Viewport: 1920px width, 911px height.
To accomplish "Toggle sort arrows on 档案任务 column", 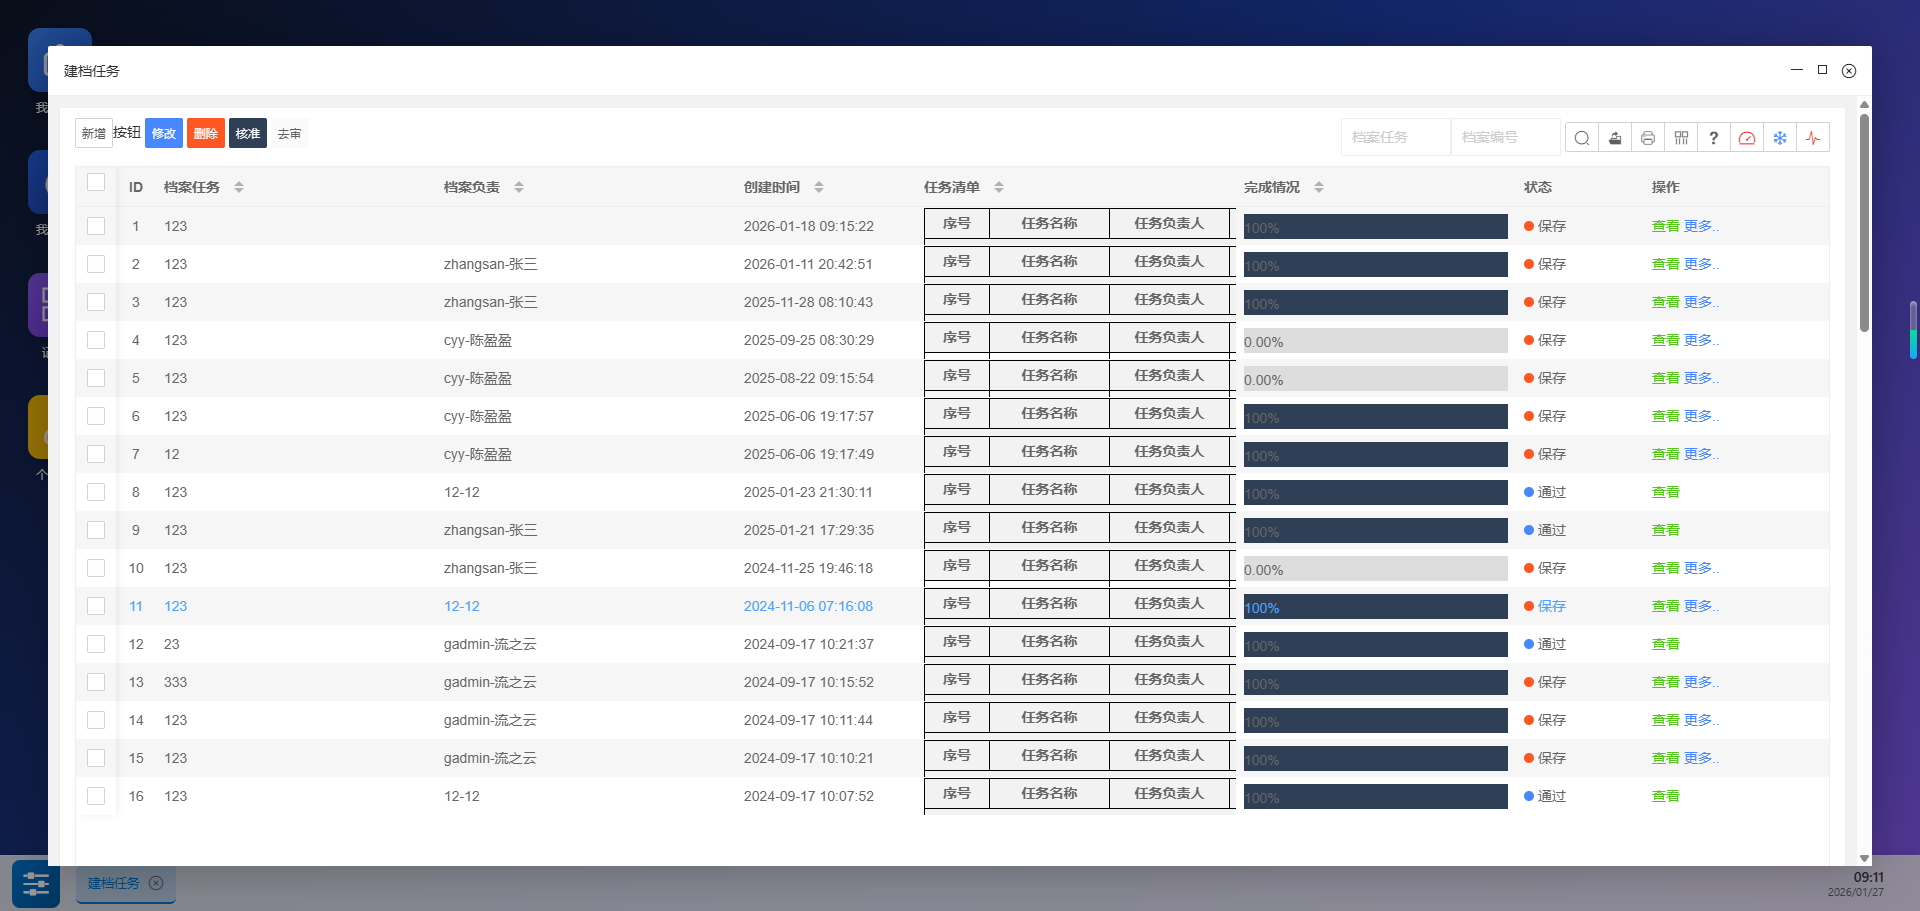I will pyautogui.click(x=238, y=187).
